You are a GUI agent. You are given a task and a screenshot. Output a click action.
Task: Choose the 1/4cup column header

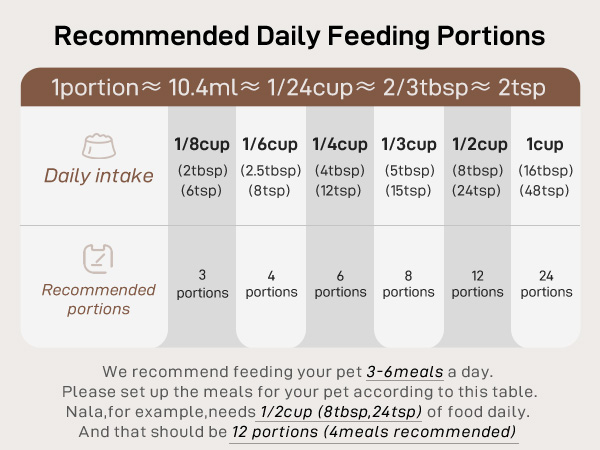click(339, 144)
